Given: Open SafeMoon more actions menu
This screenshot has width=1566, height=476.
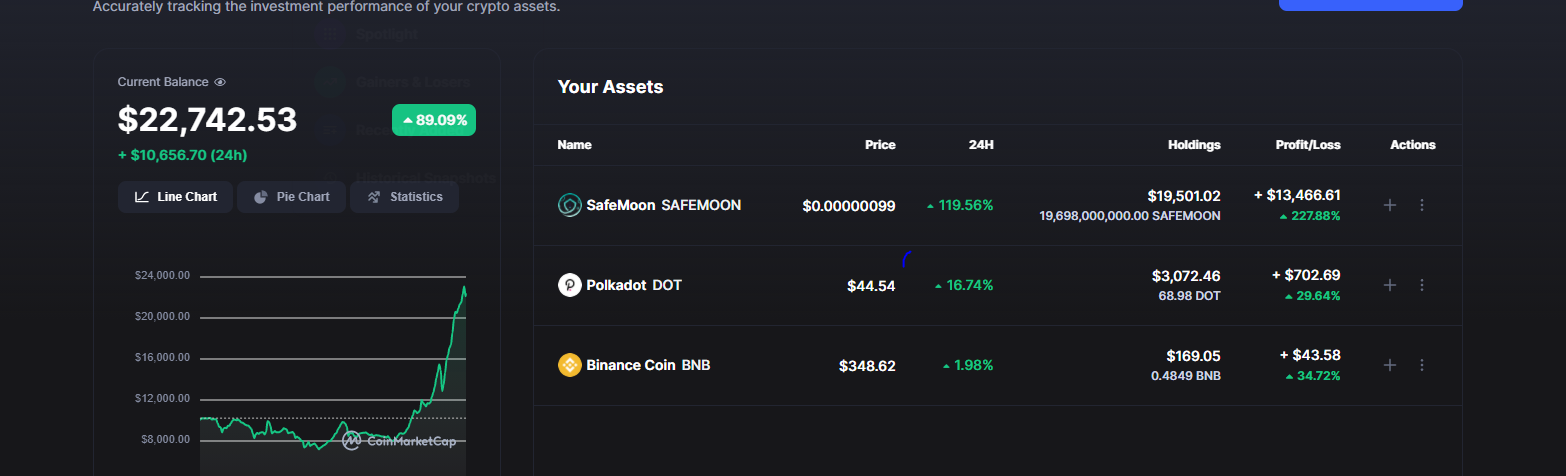Looking at the screenshot, I should [x=1422, y=205].
